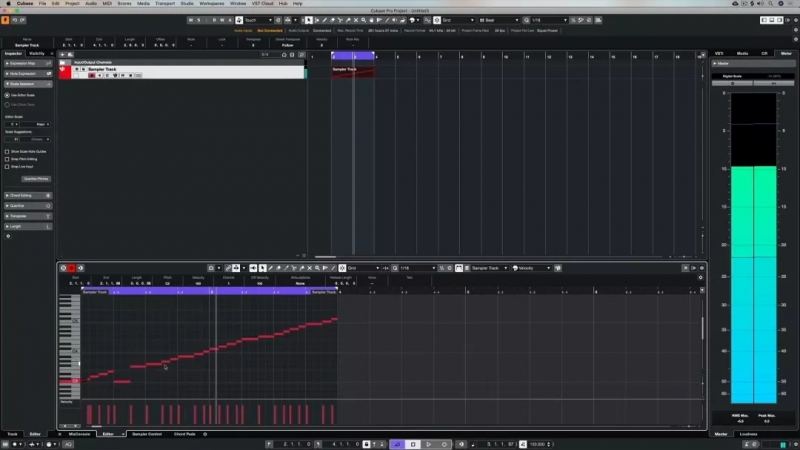The width and height of the screenshot is (800, 450).
Task: Switch to the MixConsole lower zone tab
Action: coord(79,434)
